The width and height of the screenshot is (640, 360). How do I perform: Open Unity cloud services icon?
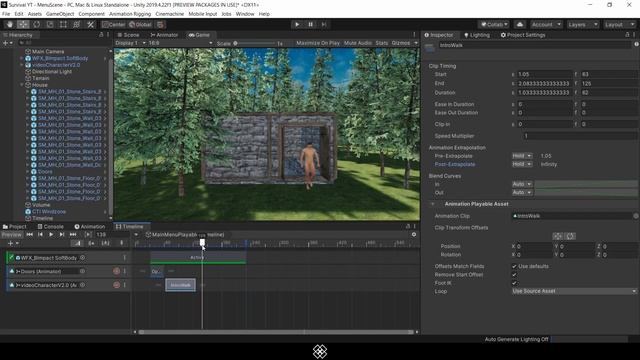pyautogui.click(x=520, y=24)
